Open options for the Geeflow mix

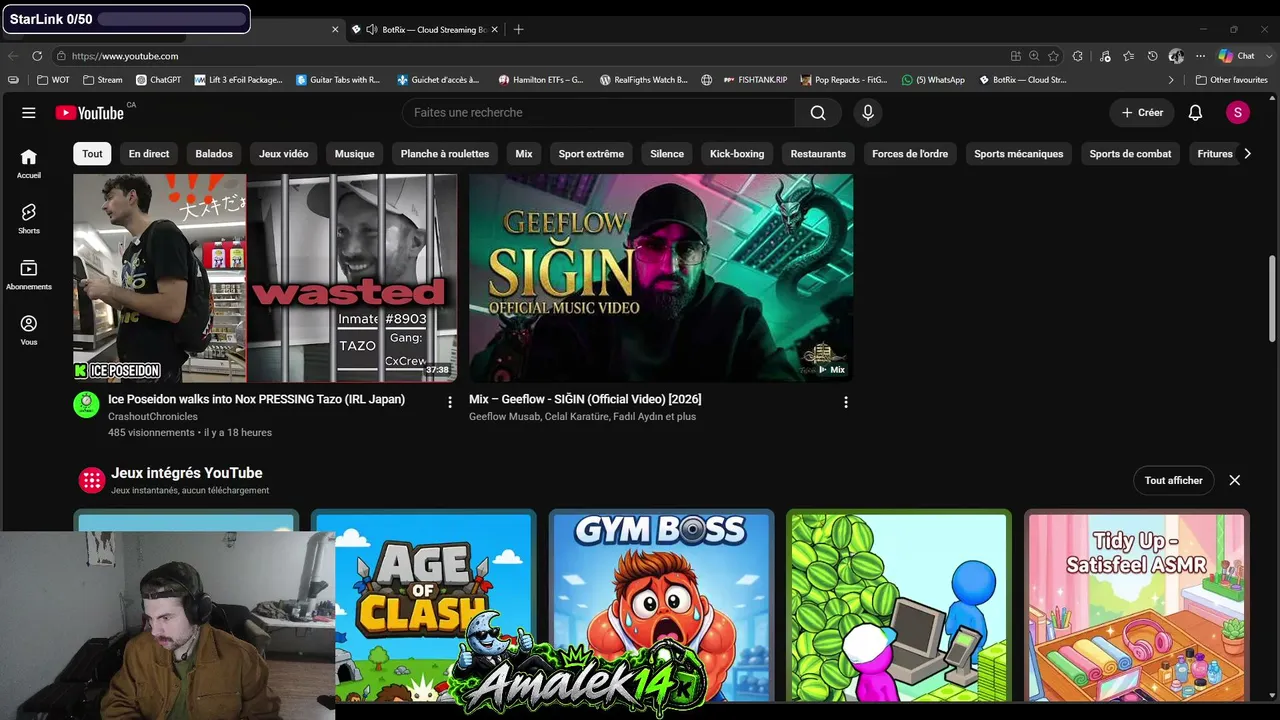point(846,402)
